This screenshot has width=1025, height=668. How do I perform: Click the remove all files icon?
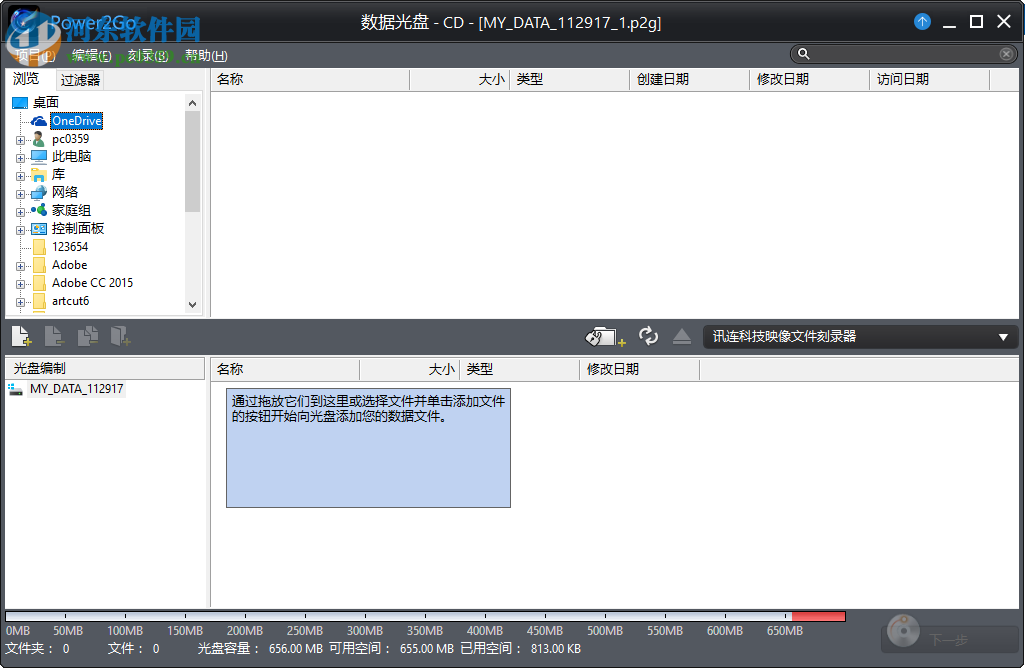point(88,335)
